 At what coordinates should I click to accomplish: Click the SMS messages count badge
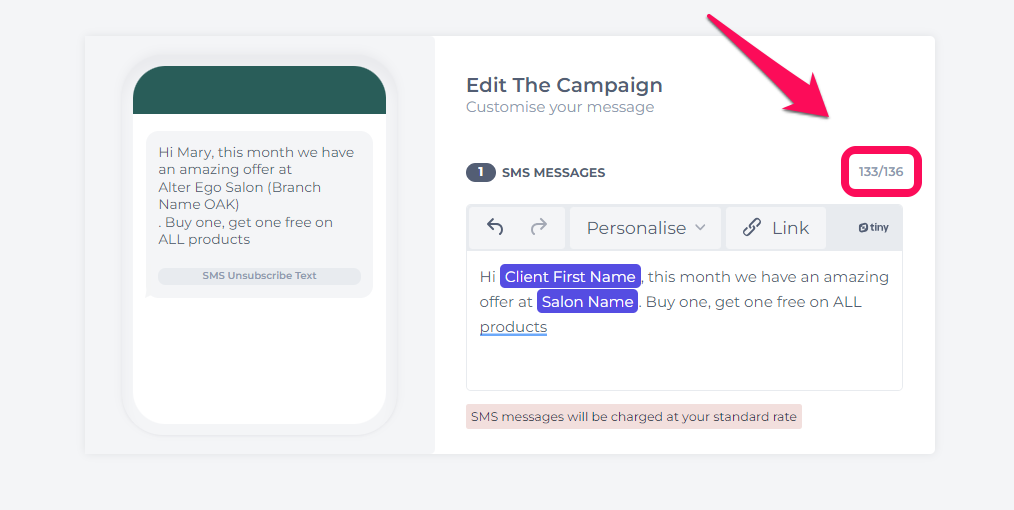[x=480, y=173]
